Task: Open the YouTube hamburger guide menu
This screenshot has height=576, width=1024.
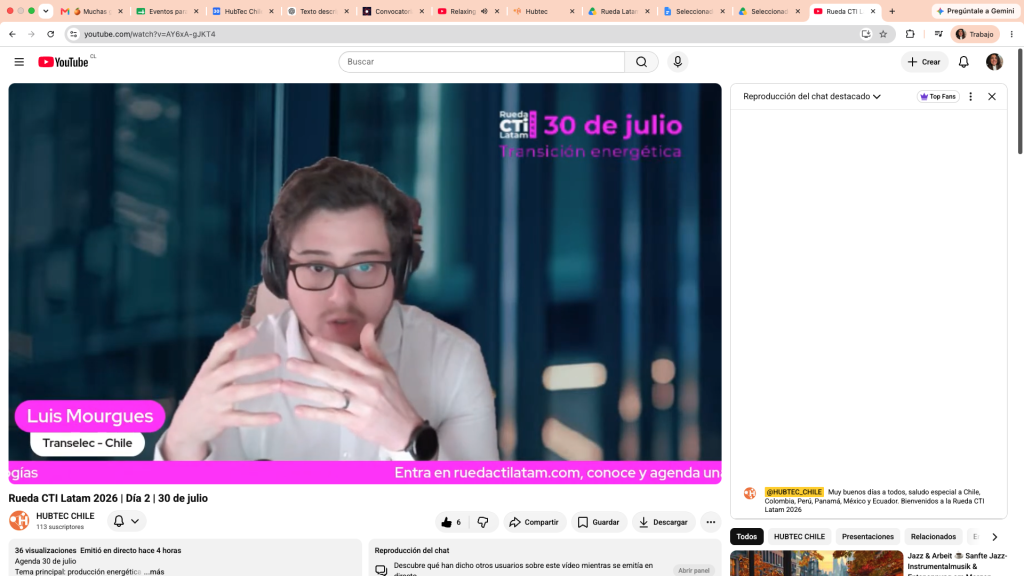Action: click(19, 62)
